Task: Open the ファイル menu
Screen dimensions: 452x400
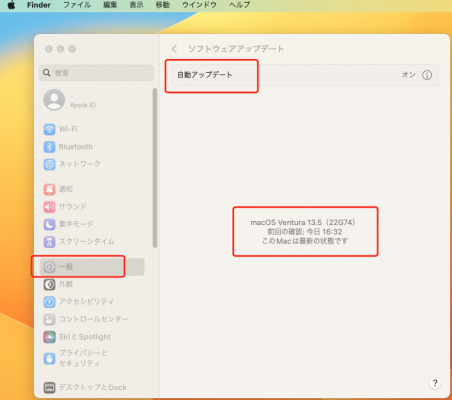Action: [77, 5]
